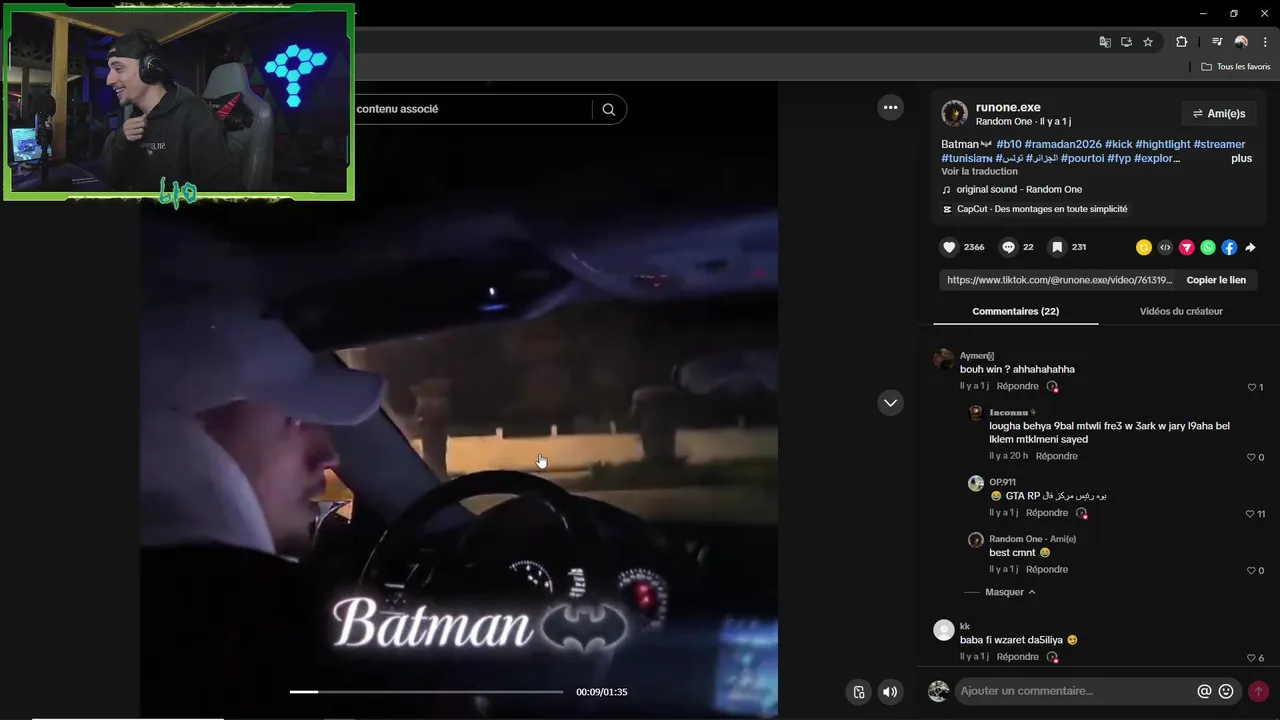The height and width of the screenshot is (720, 1280).
Task: Open the media controls icon in Chrome
Action: (x=1217, y=42)
